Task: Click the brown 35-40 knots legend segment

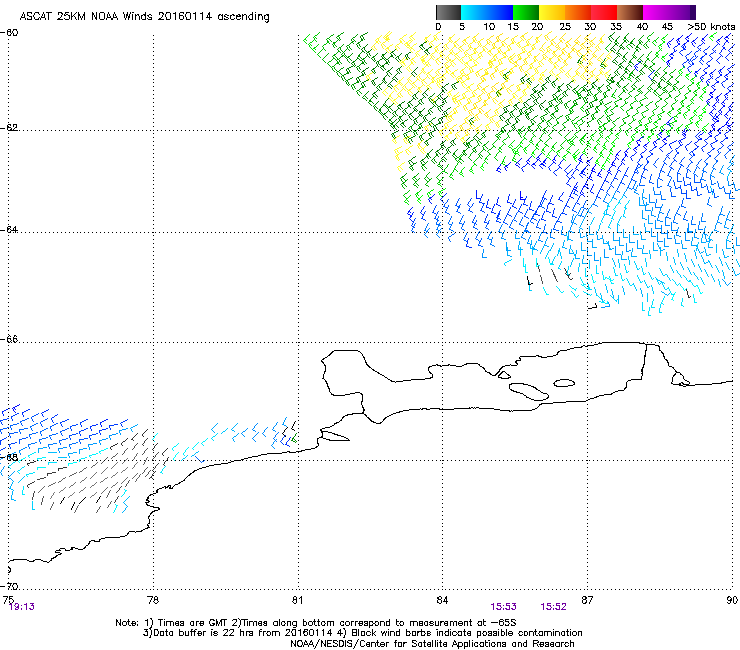Action: point(630,12)
